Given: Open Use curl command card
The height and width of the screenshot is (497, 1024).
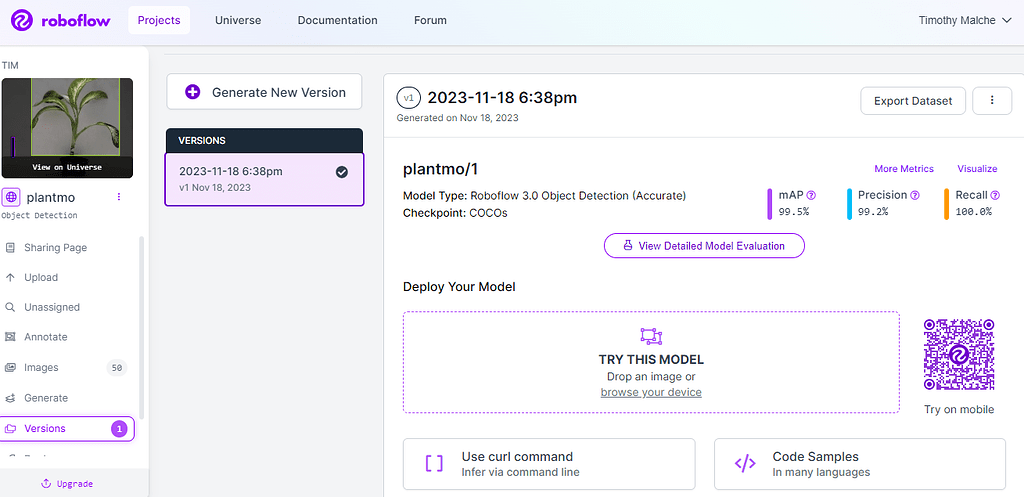Looking at the screenshot, I should pos(548,463).
